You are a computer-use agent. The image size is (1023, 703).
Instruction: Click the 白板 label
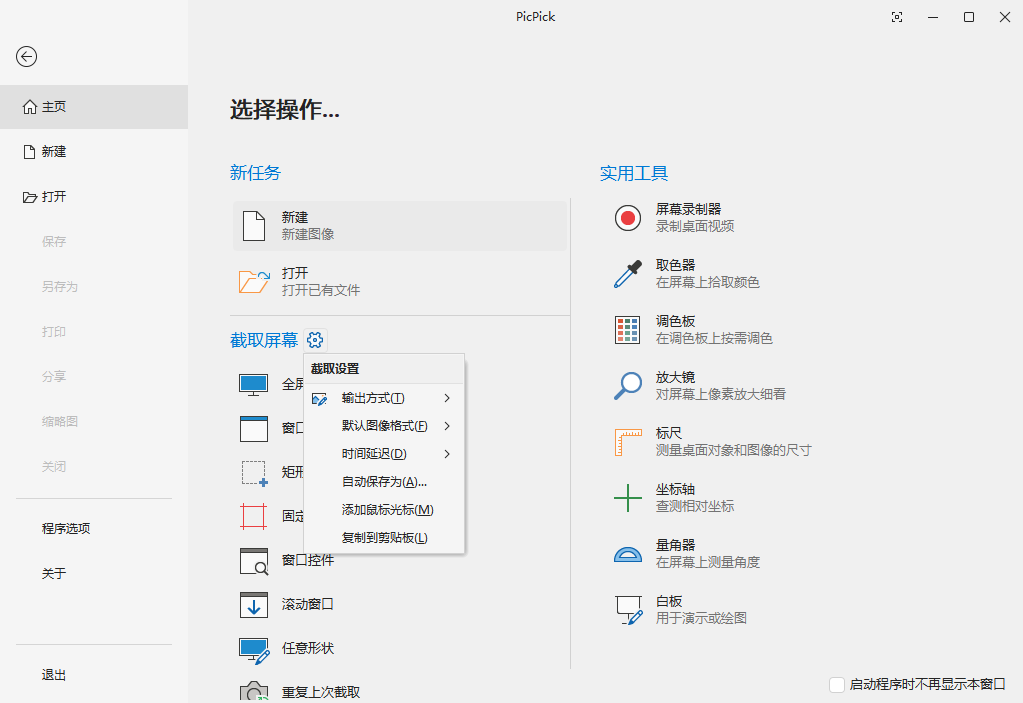[x=669, y=601]
